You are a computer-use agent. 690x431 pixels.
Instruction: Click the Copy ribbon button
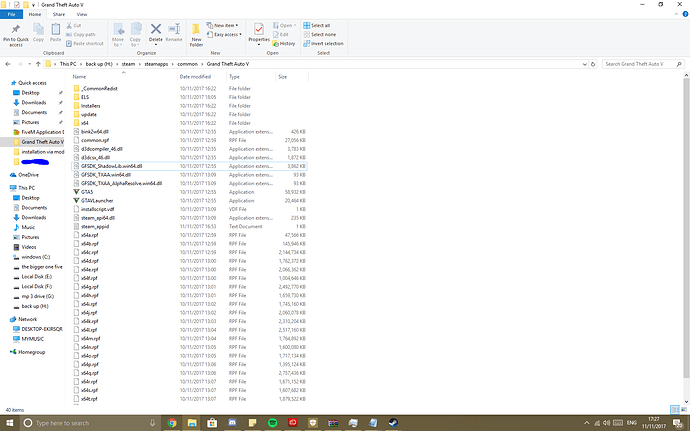click(x=38, y=33)
